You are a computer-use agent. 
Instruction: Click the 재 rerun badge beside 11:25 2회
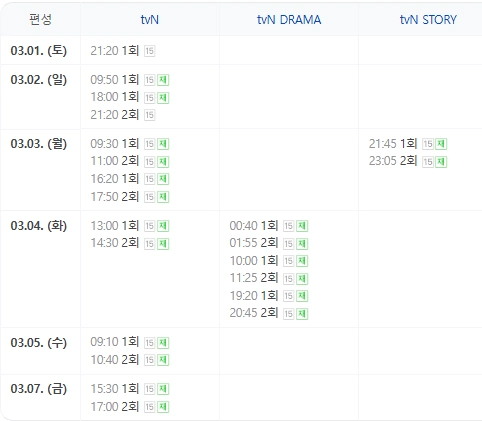302,278
